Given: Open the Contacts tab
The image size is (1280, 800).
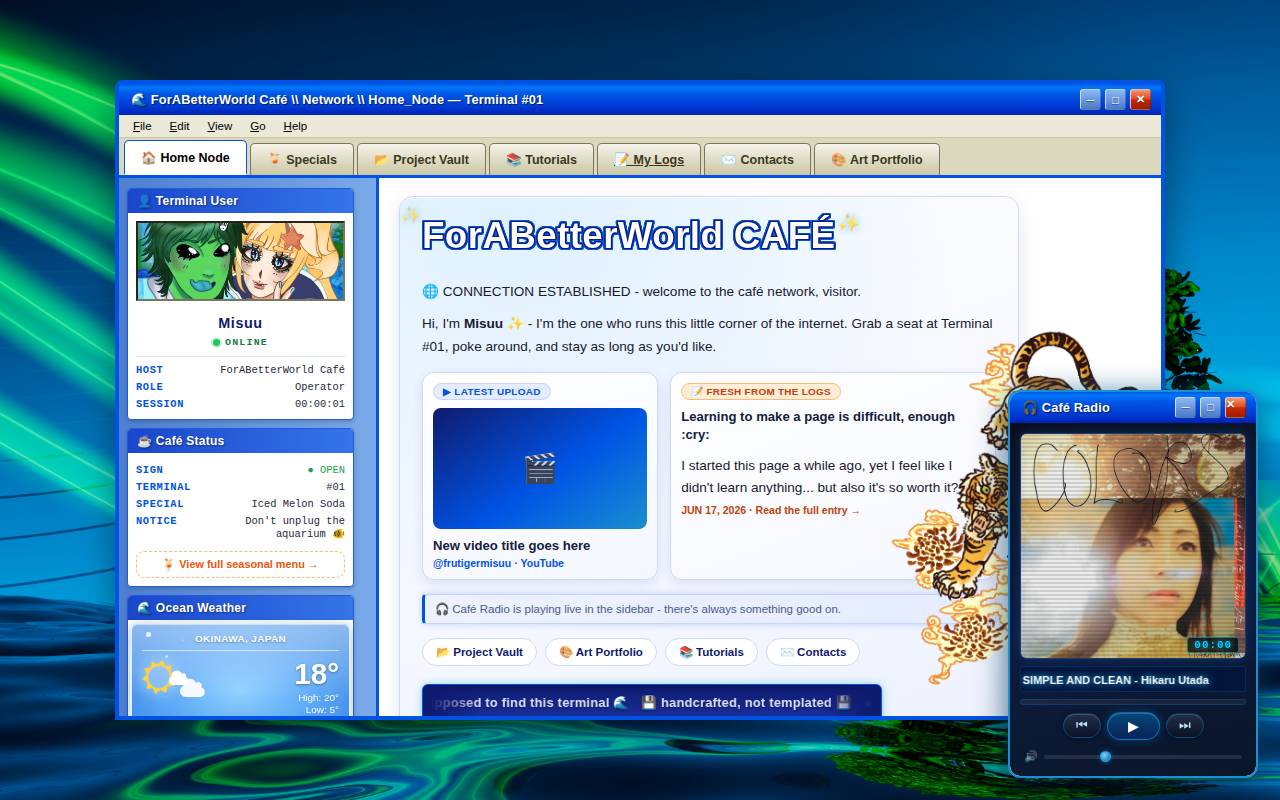Looking at the screenshot, I should coord(757,160).
